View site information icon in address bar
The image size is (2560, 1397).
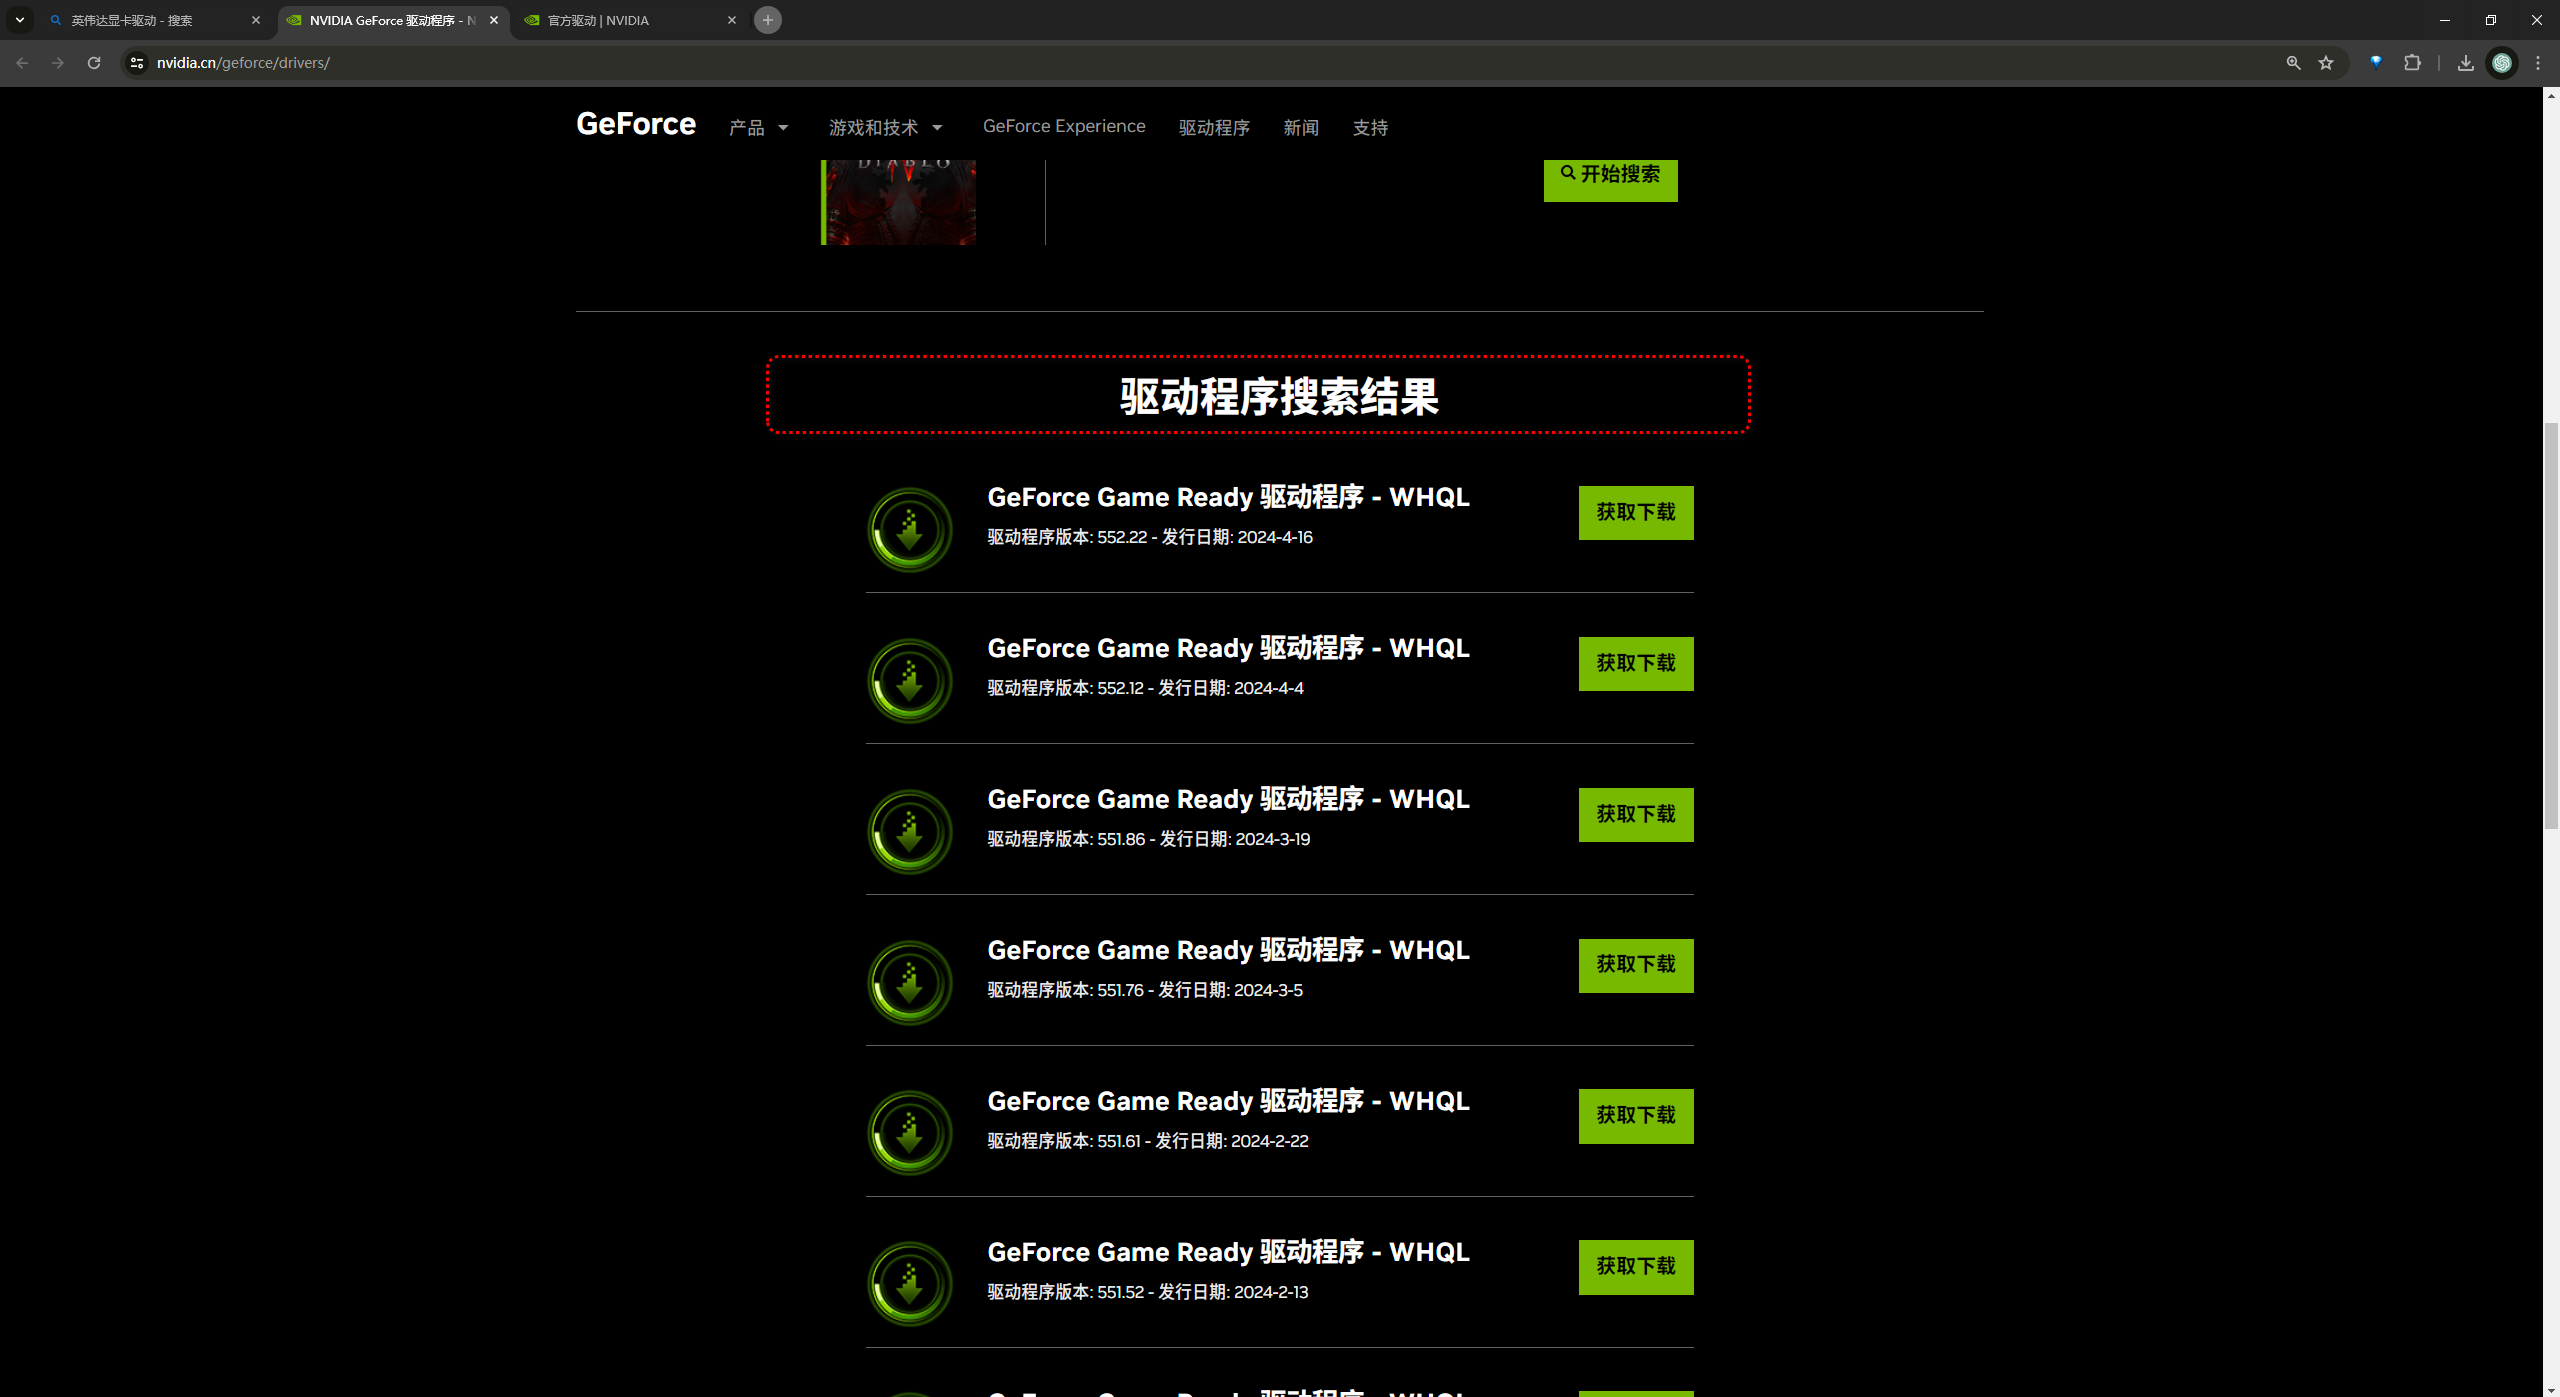(137, 63)
